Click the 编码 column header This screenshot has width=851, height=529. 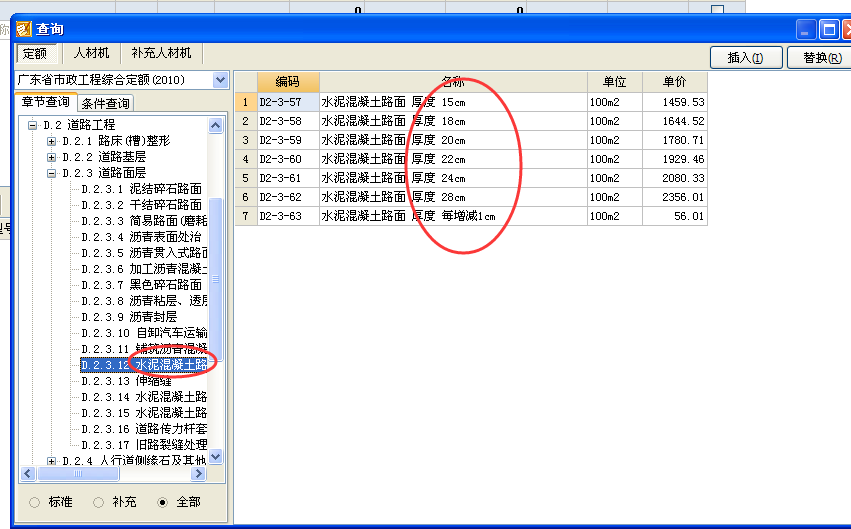(x=288, y=82)
